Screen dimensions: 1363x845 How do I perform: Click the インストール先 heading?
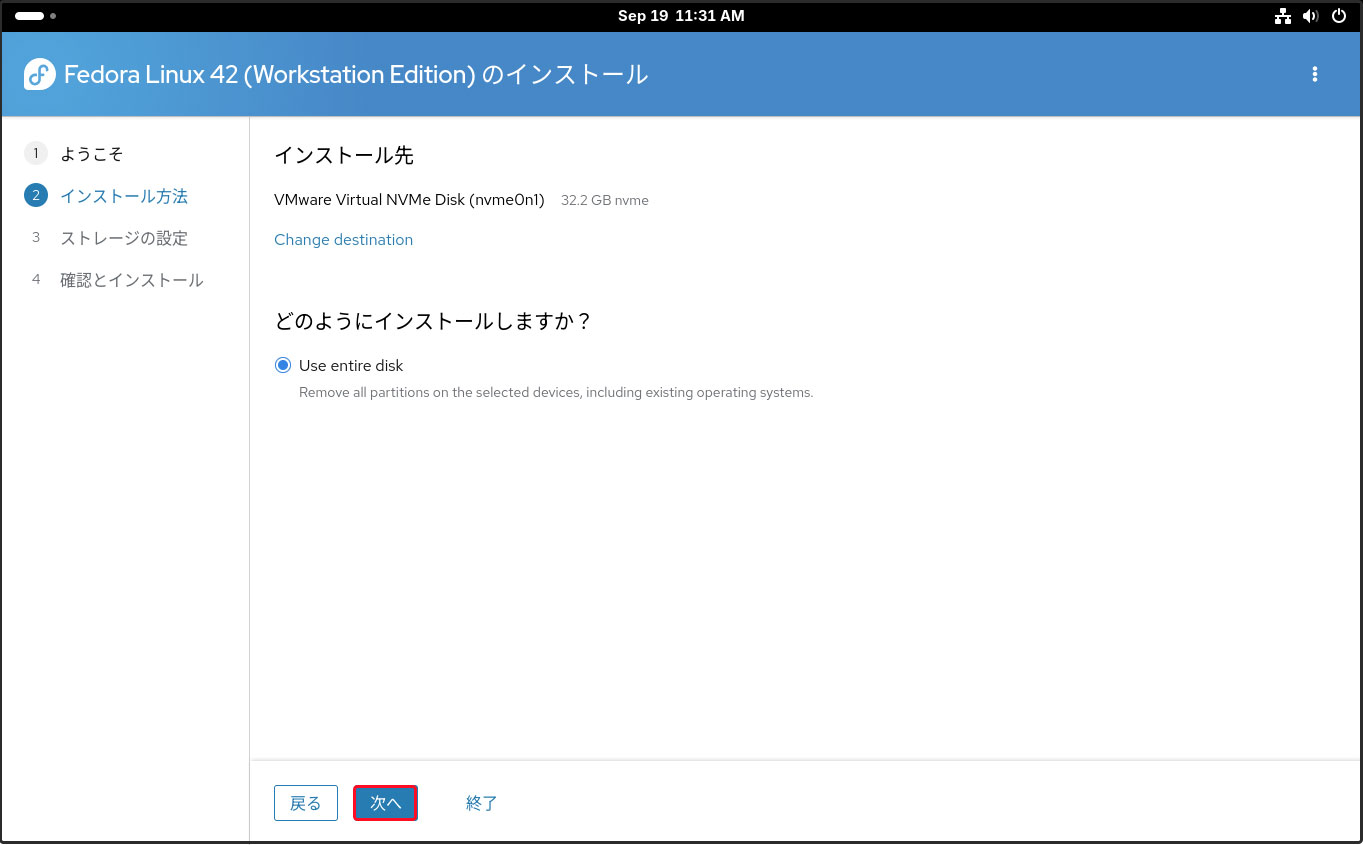tap(344, 156)
